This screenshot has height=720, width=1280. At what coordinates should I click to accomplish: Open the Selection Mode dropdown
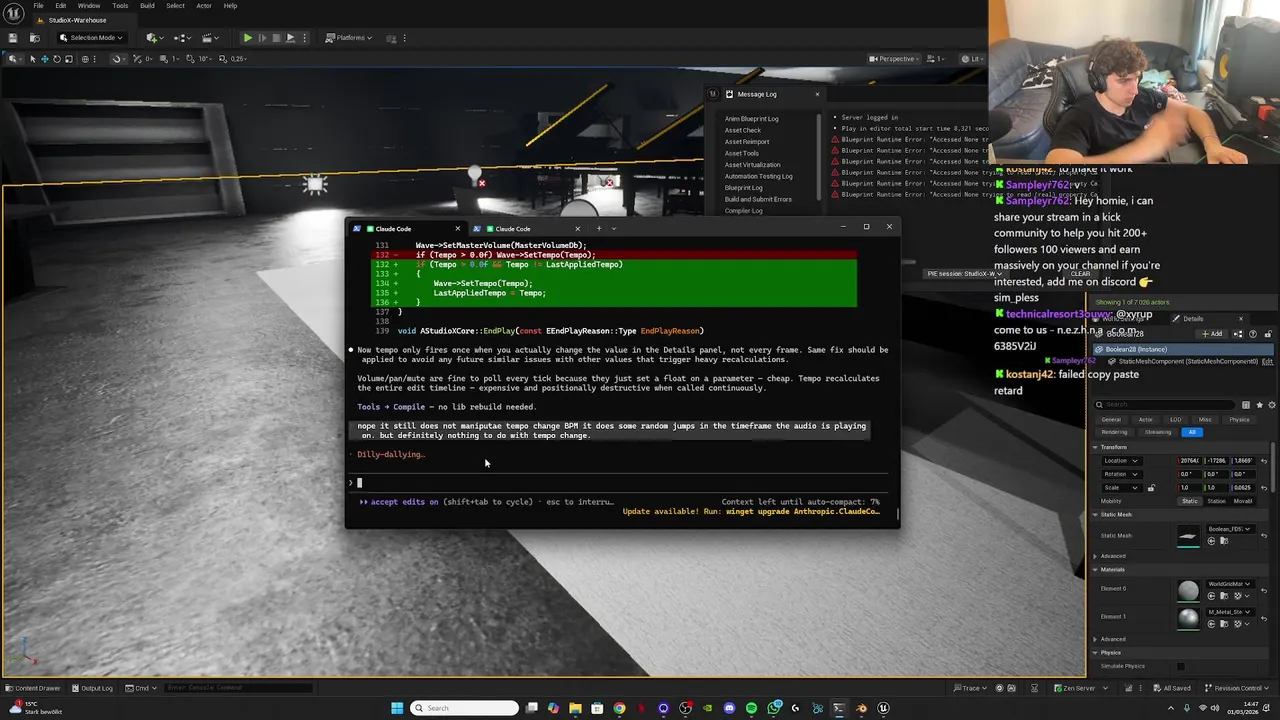pos(91,38)
